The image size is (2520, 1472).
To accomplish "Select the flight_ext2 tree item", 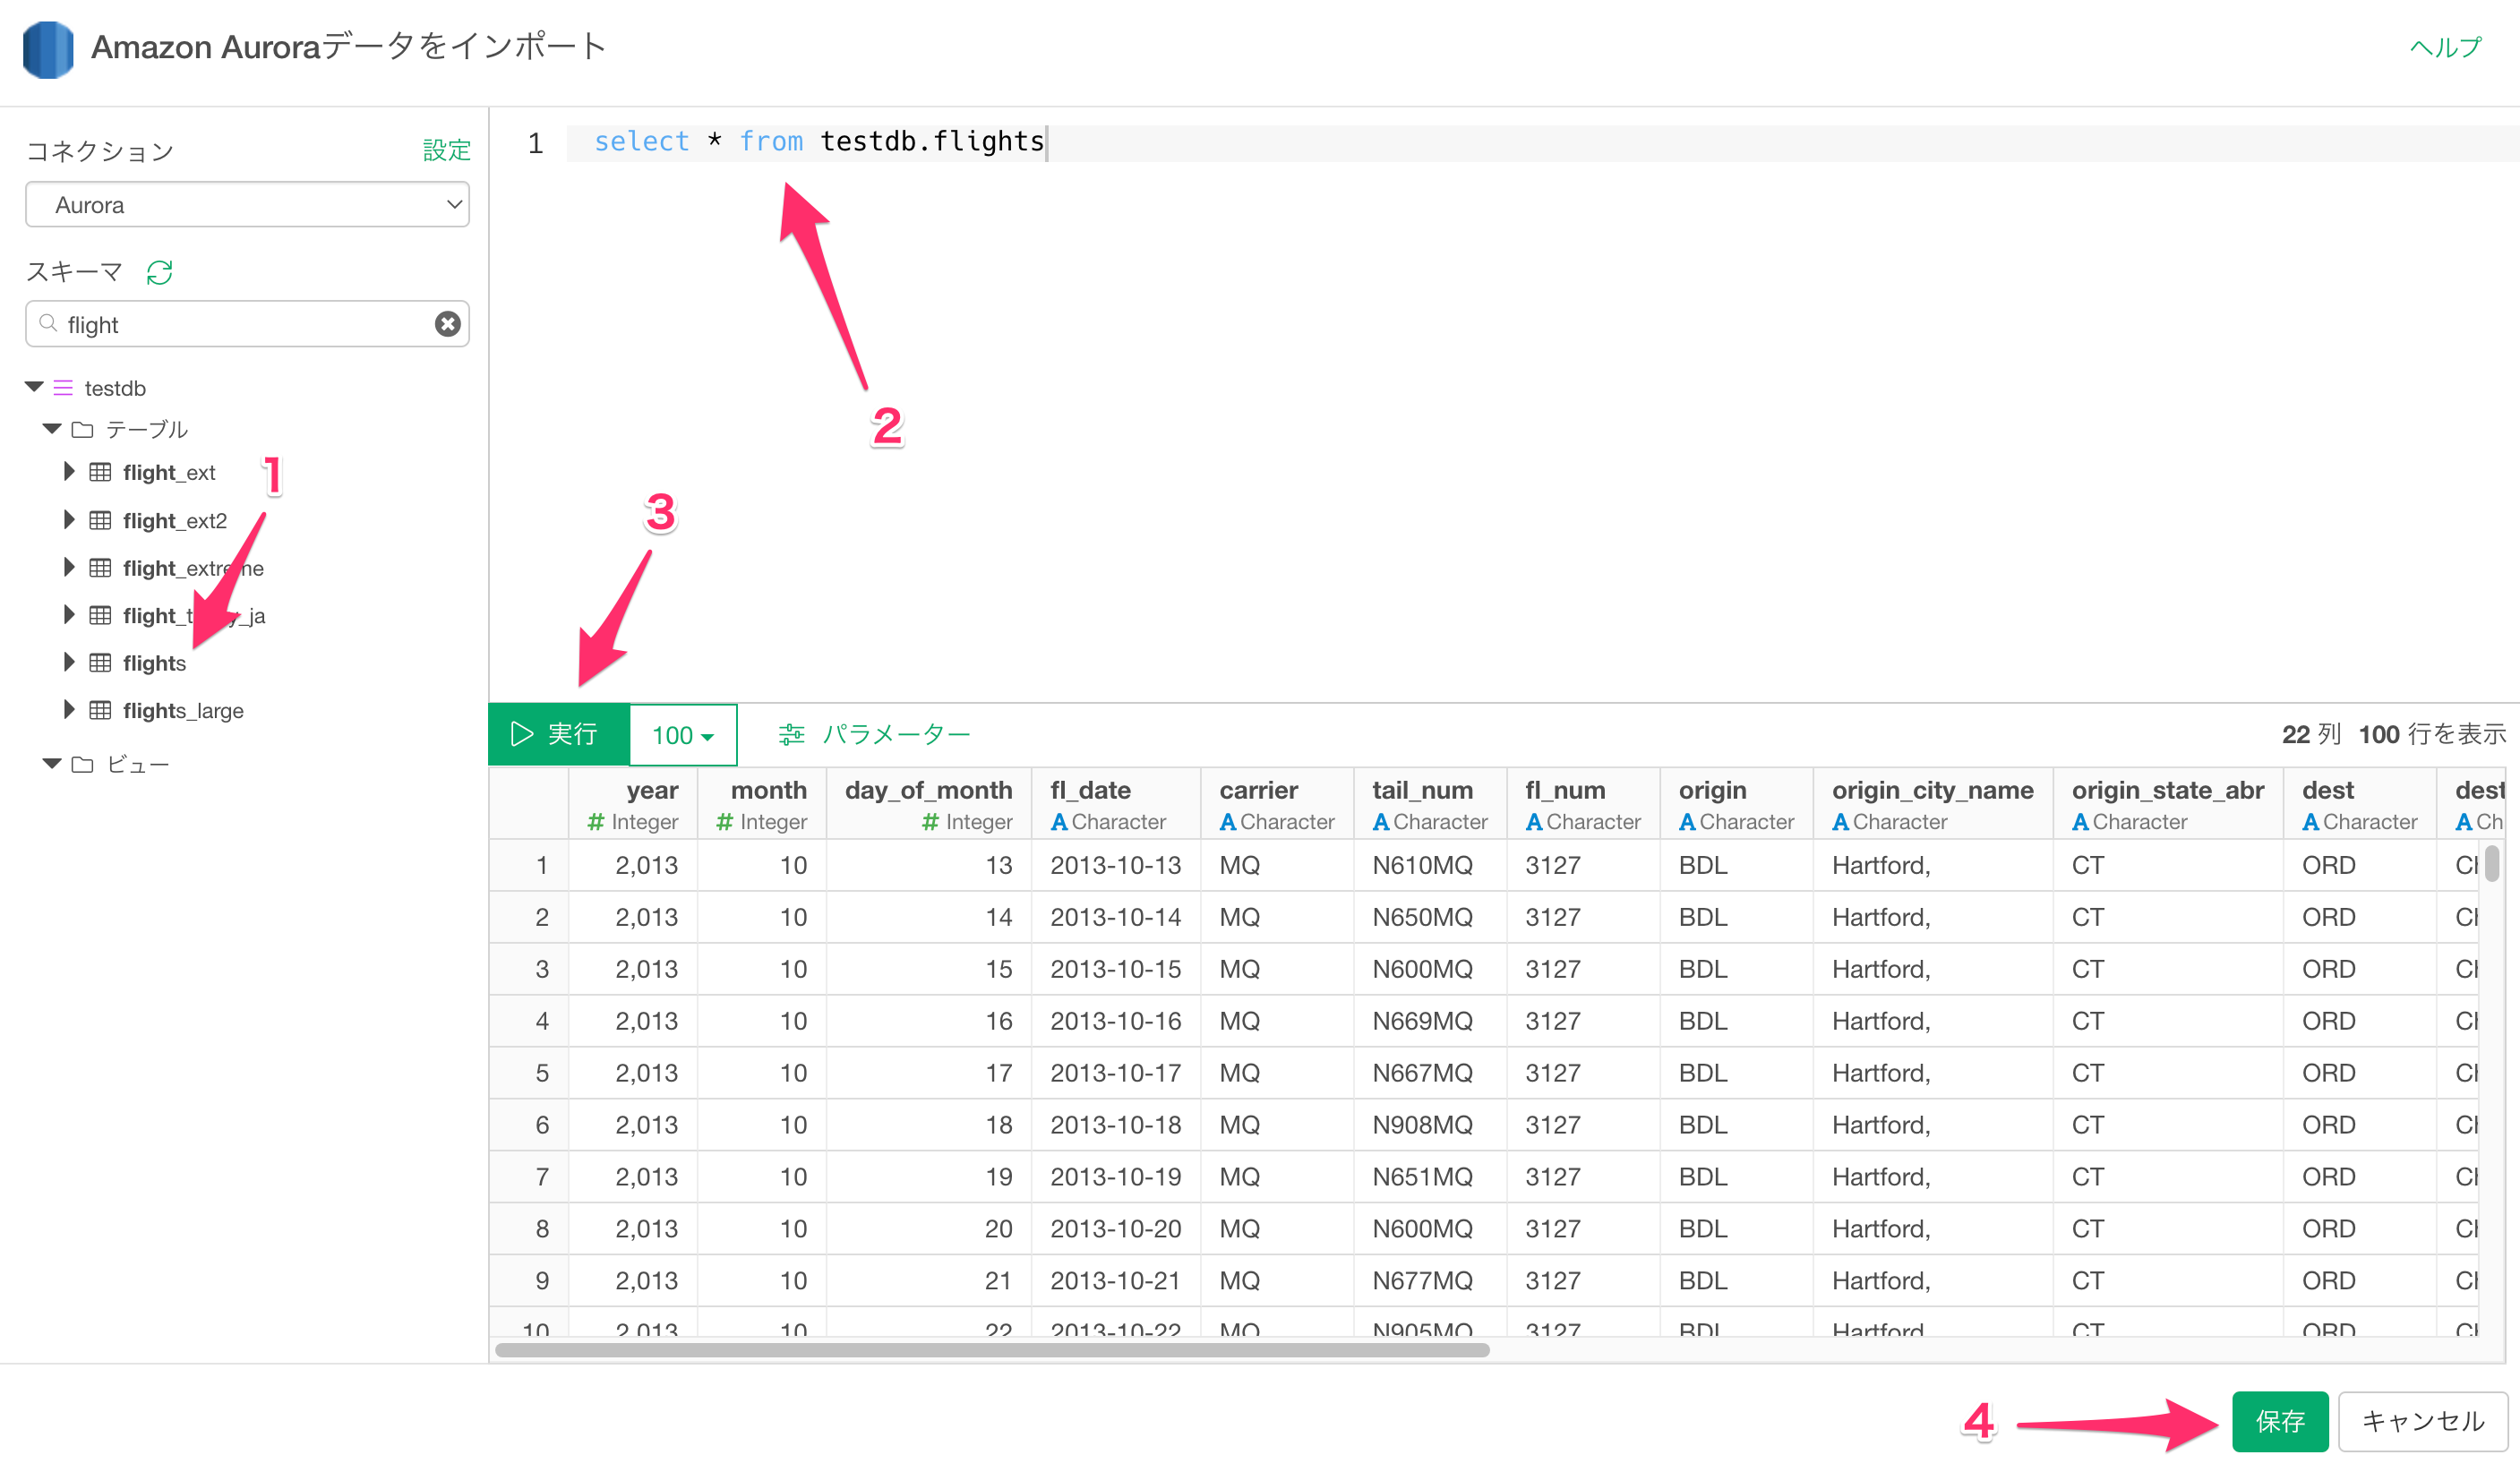I will click(175, 520).
